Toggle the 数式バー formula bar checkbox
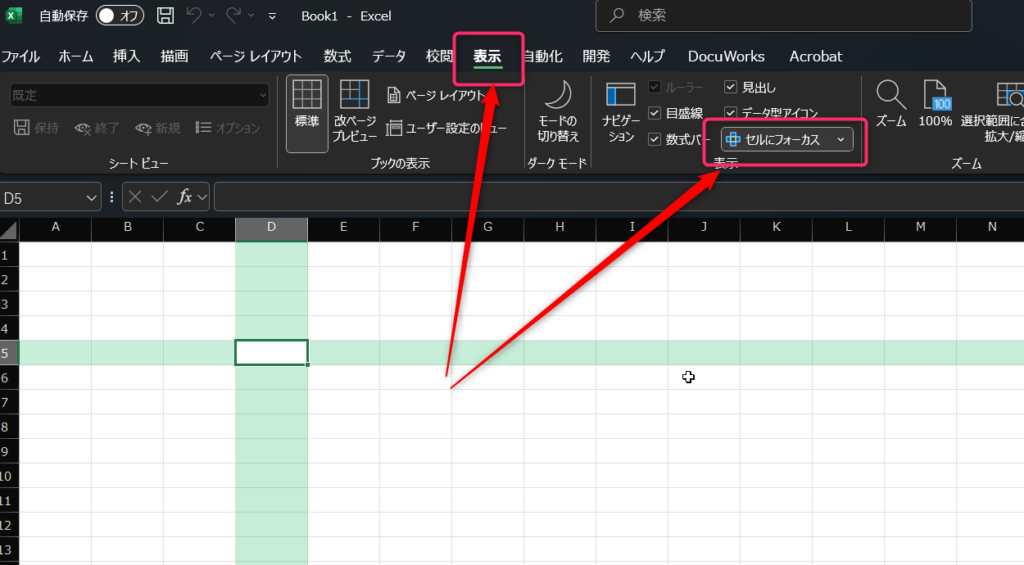The image size is (1024, 565). pos(655,139)
